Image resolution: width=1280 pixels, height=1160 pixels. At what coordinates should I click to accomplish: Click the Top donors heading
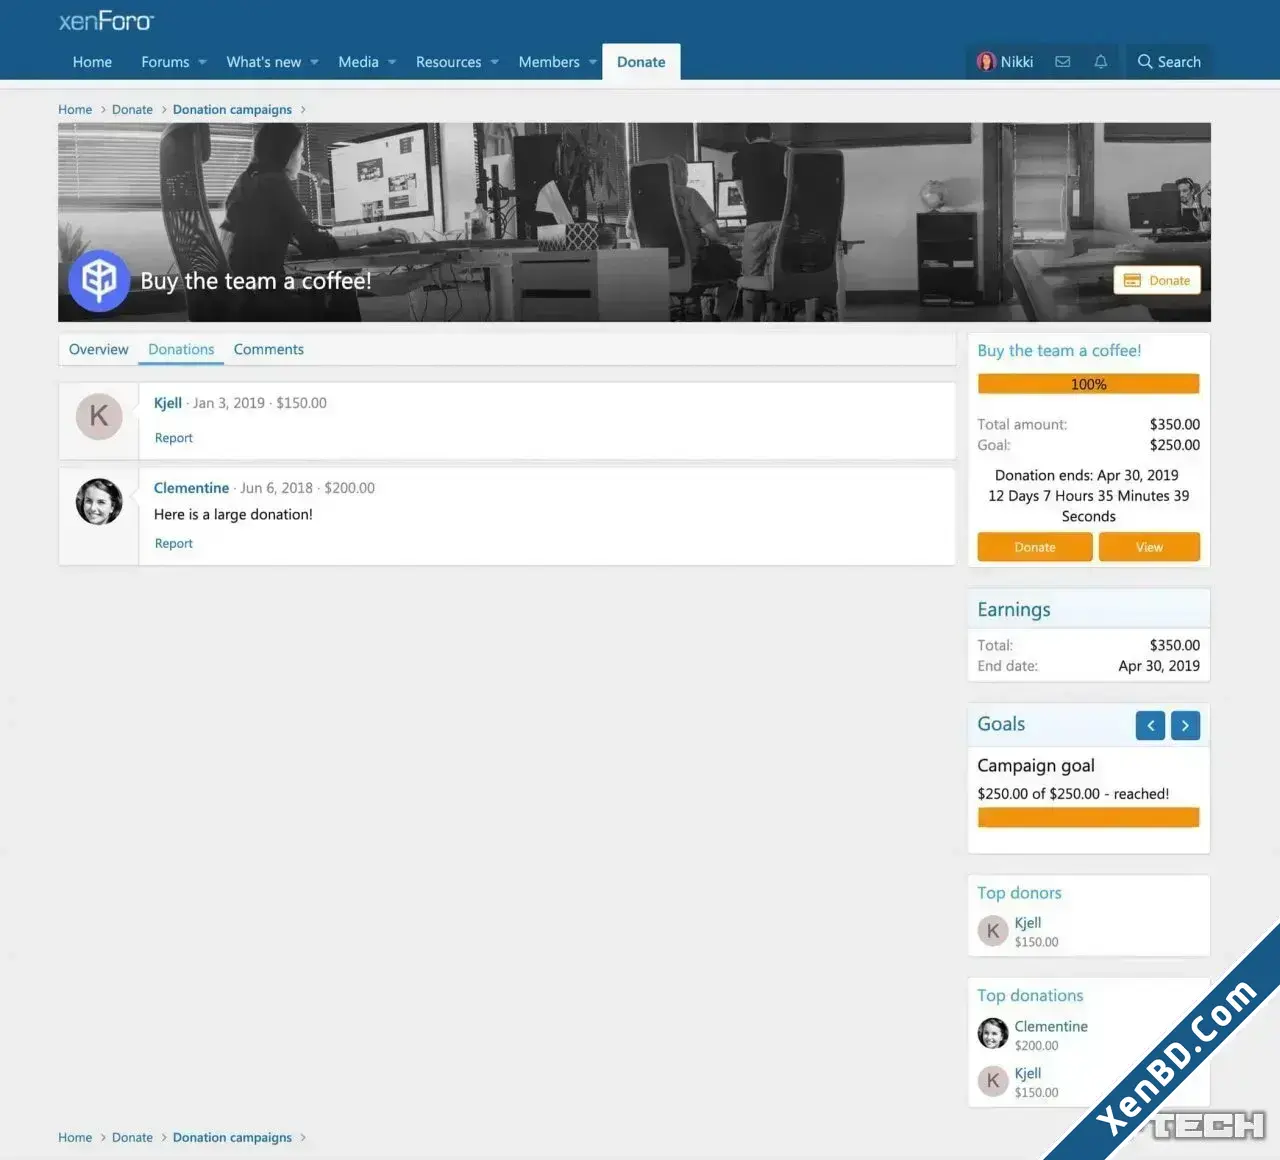[1019, 893]
